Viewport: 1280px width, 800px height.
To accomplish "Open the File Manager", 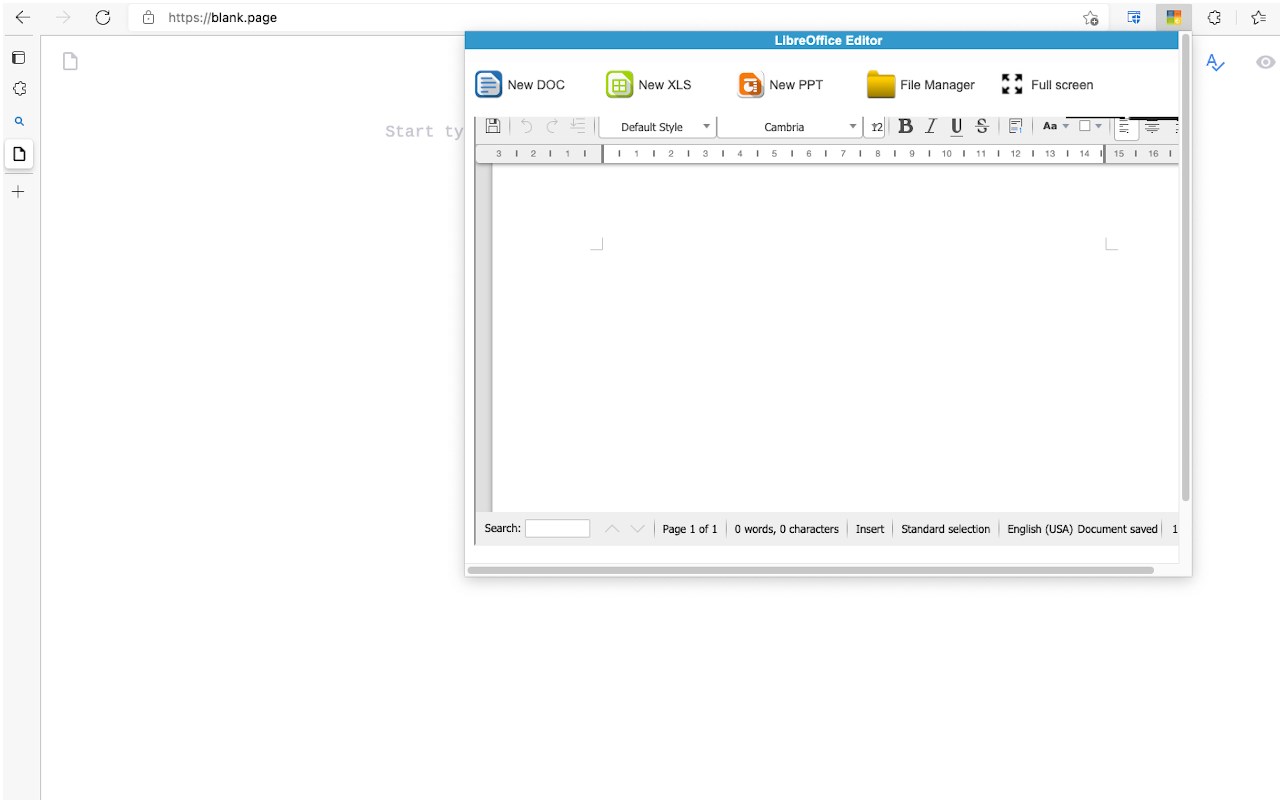I will coord(921,85).
